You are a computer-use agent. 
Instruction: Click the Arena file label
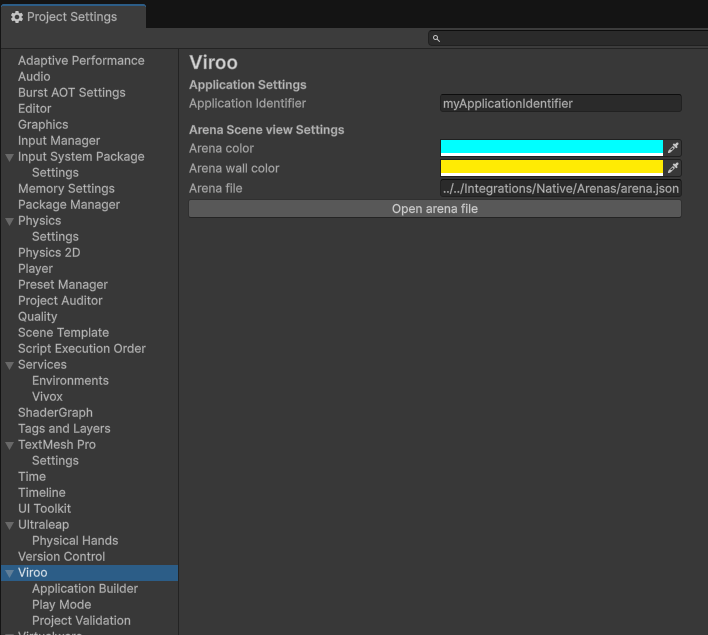215,188
